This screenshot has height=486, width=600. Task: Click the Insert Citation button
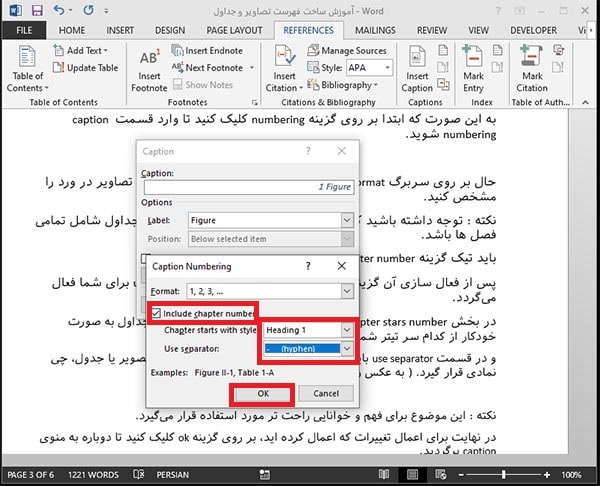click(x=284, y=69)
